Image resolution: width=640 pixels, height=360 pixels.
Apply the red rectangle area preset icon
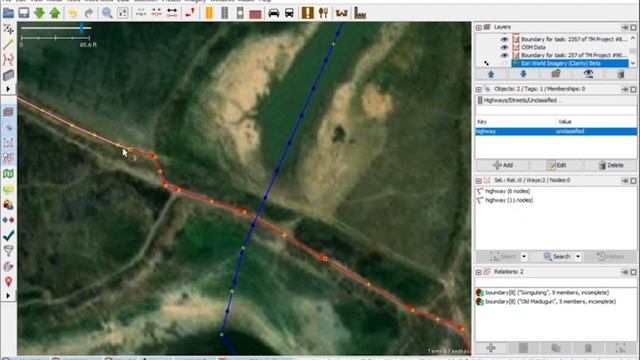click(256, 13)
